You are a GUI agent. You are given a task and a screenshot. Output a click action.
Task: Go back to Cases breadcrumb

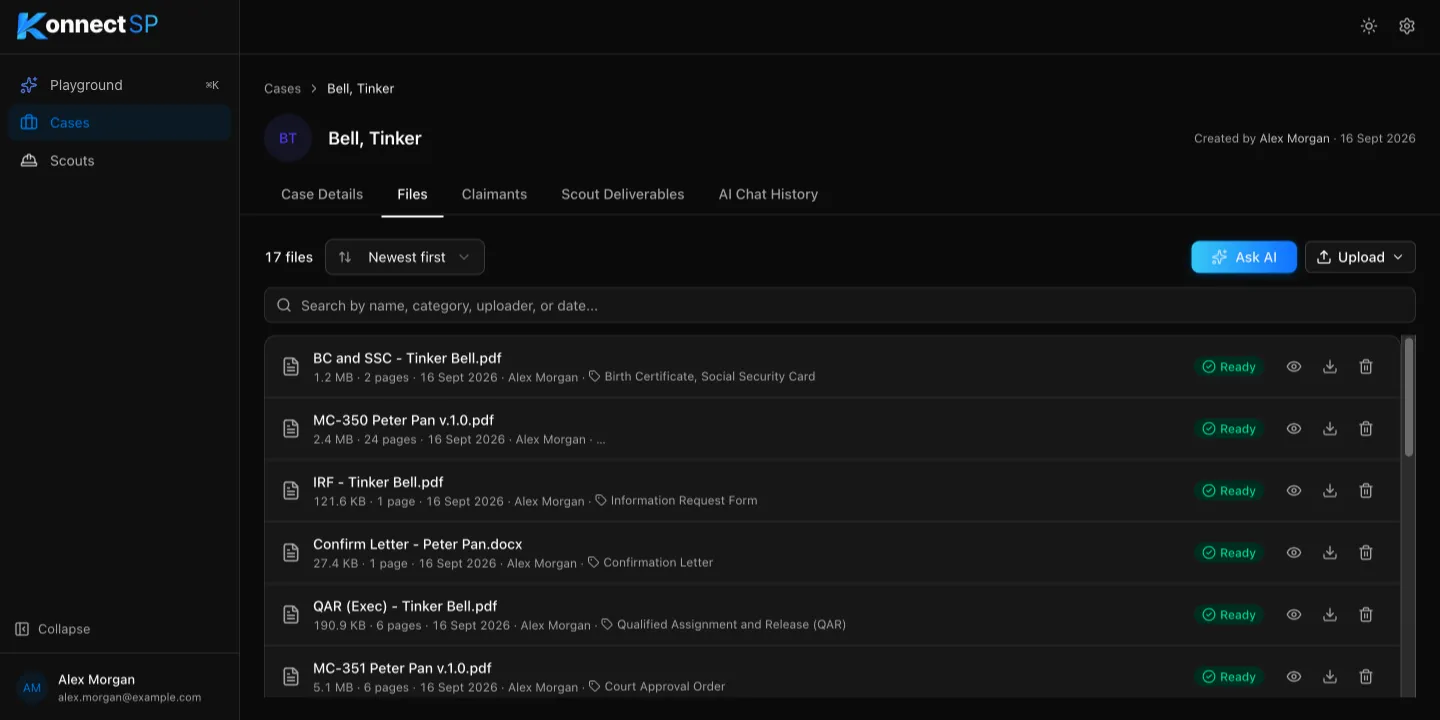pyautogui.click(x=282, y=88)
